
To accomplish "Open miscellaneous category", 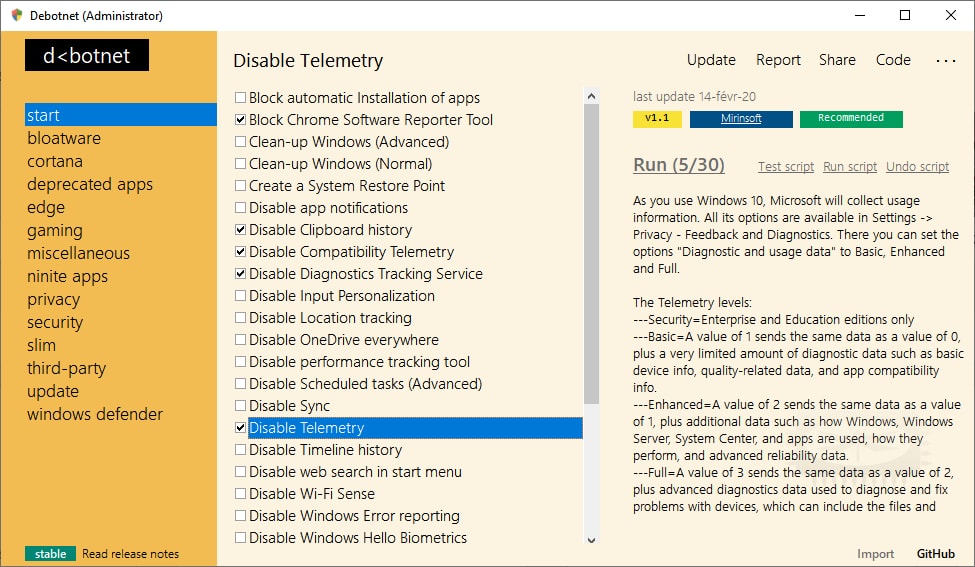I will tap(78, 253).
